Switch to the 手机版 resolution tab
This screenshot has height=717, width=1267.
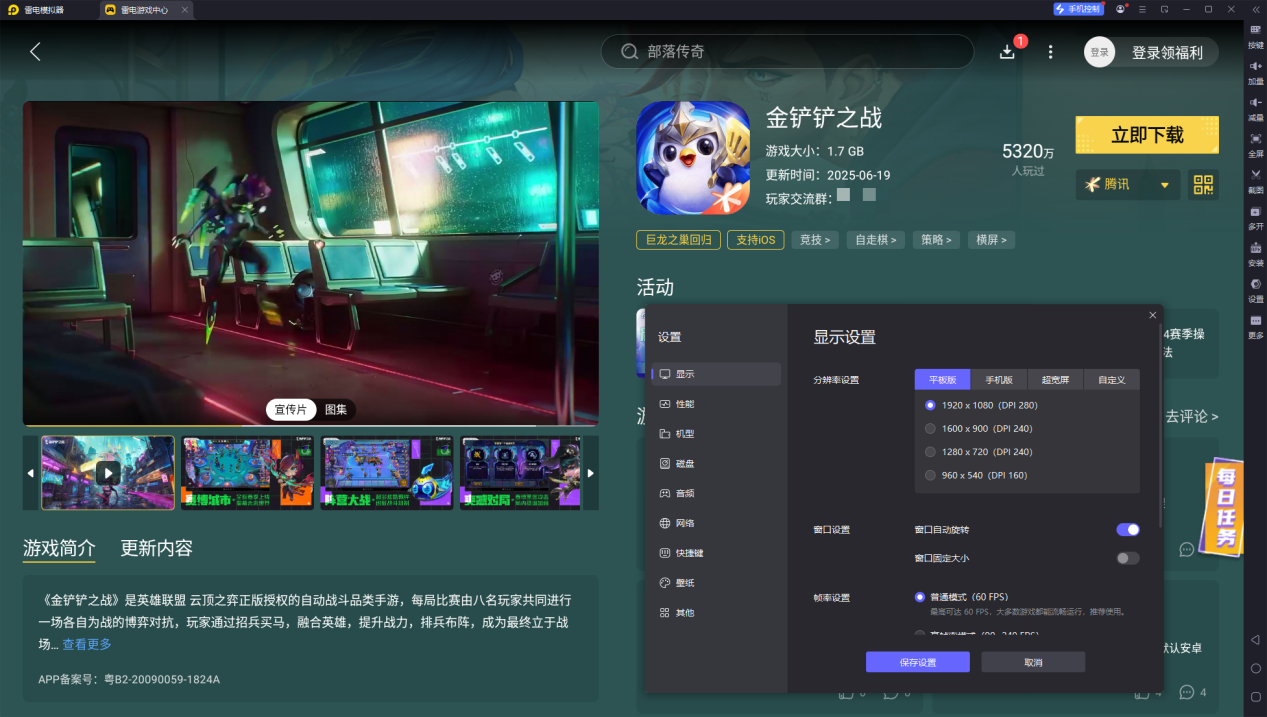(x=999, y=380)
